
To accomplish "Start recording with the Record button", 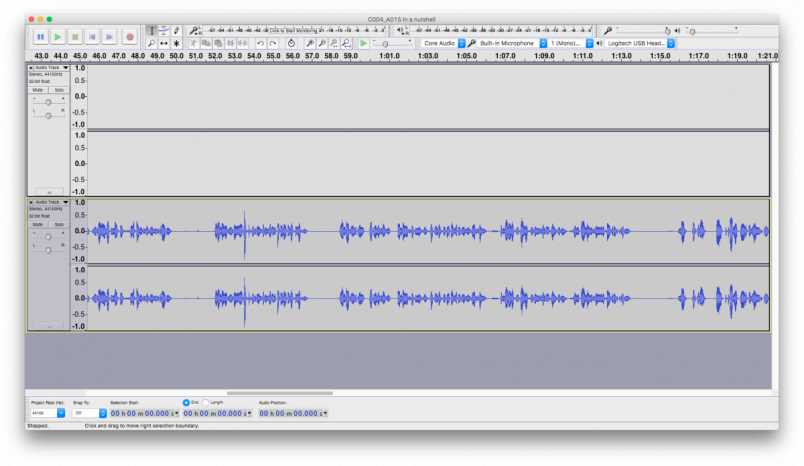I will [x=130, y=37].
